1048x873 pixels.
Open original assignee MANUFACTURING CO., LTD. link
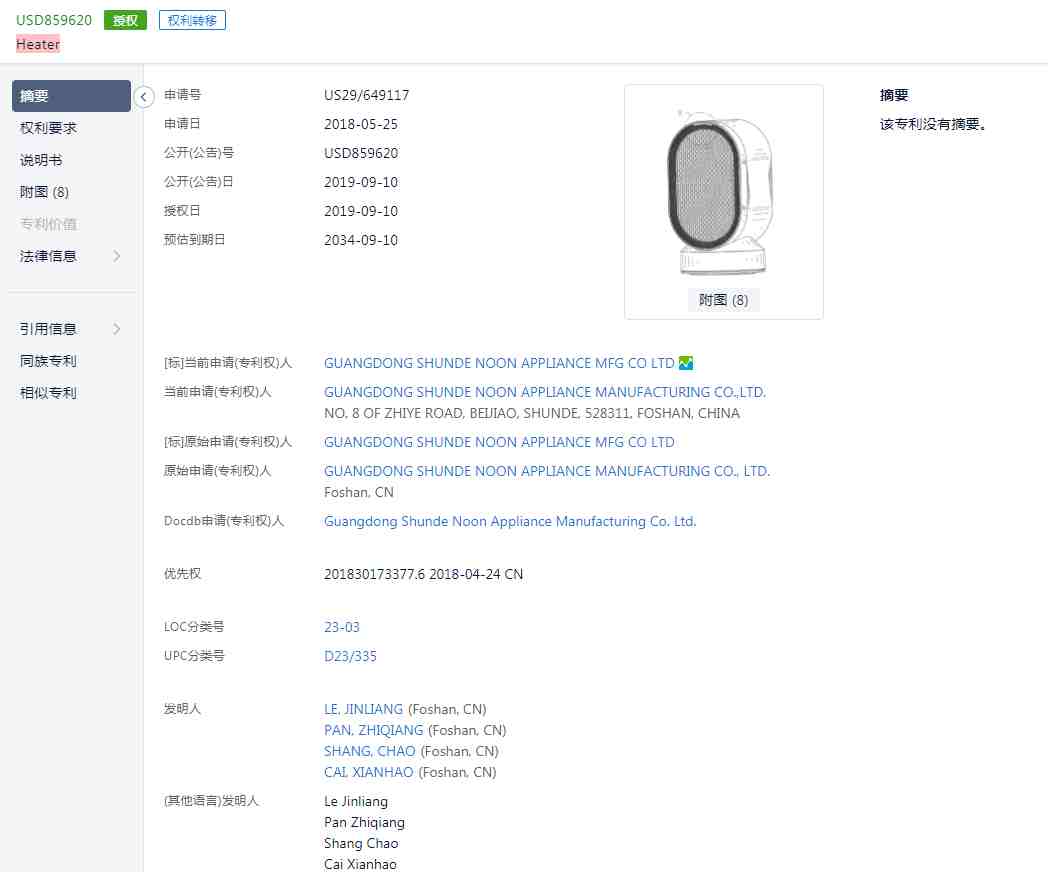tap(547, 471)
